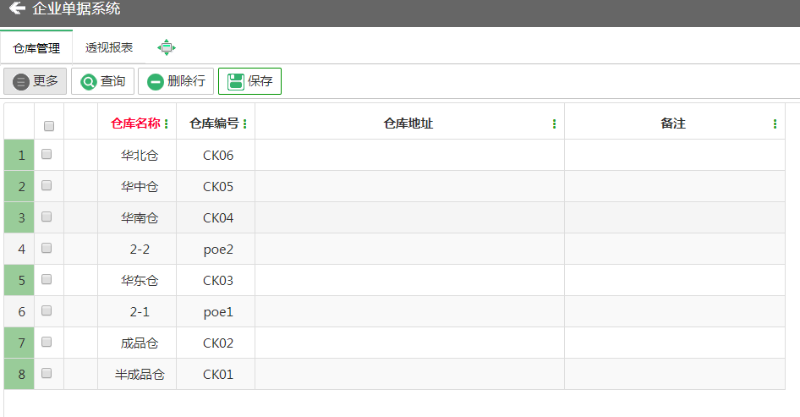Screen dimensions: 800x417
Task: Open the 仓库编号 column options menu
Action: point(245,124)
